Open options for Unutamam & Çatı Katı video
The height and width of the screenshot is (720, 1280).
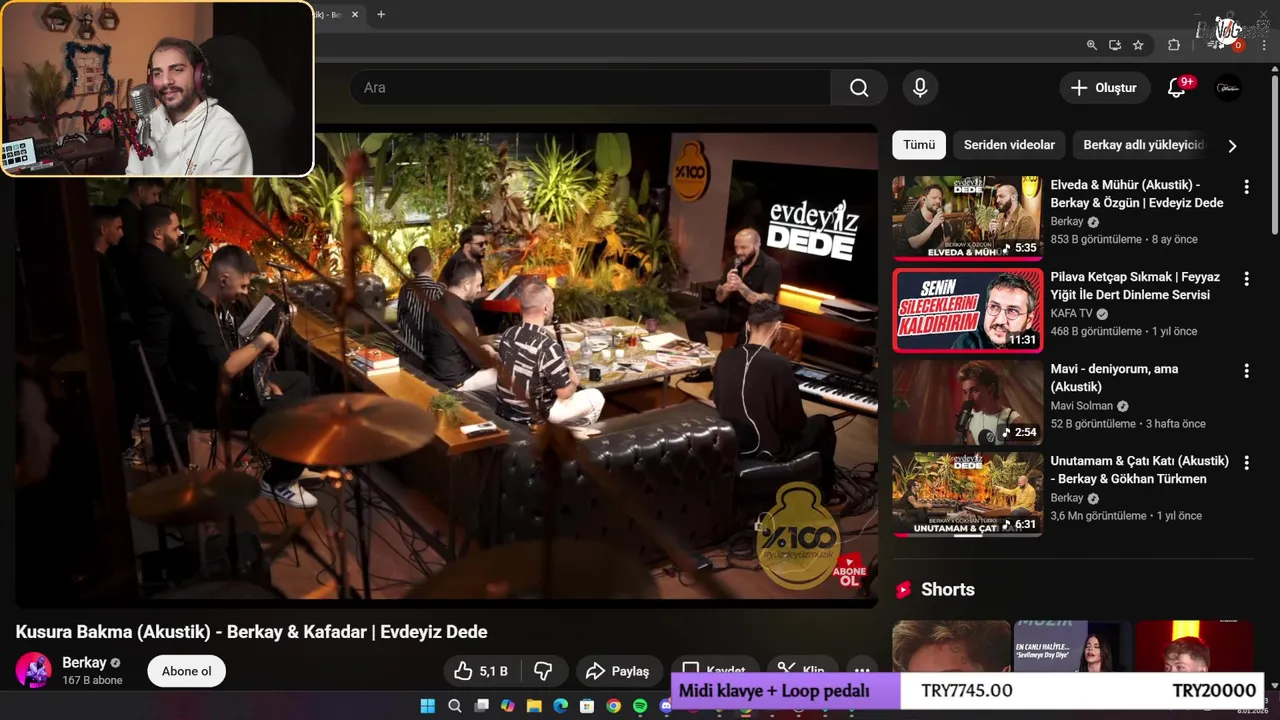[x=1246, y=463]
